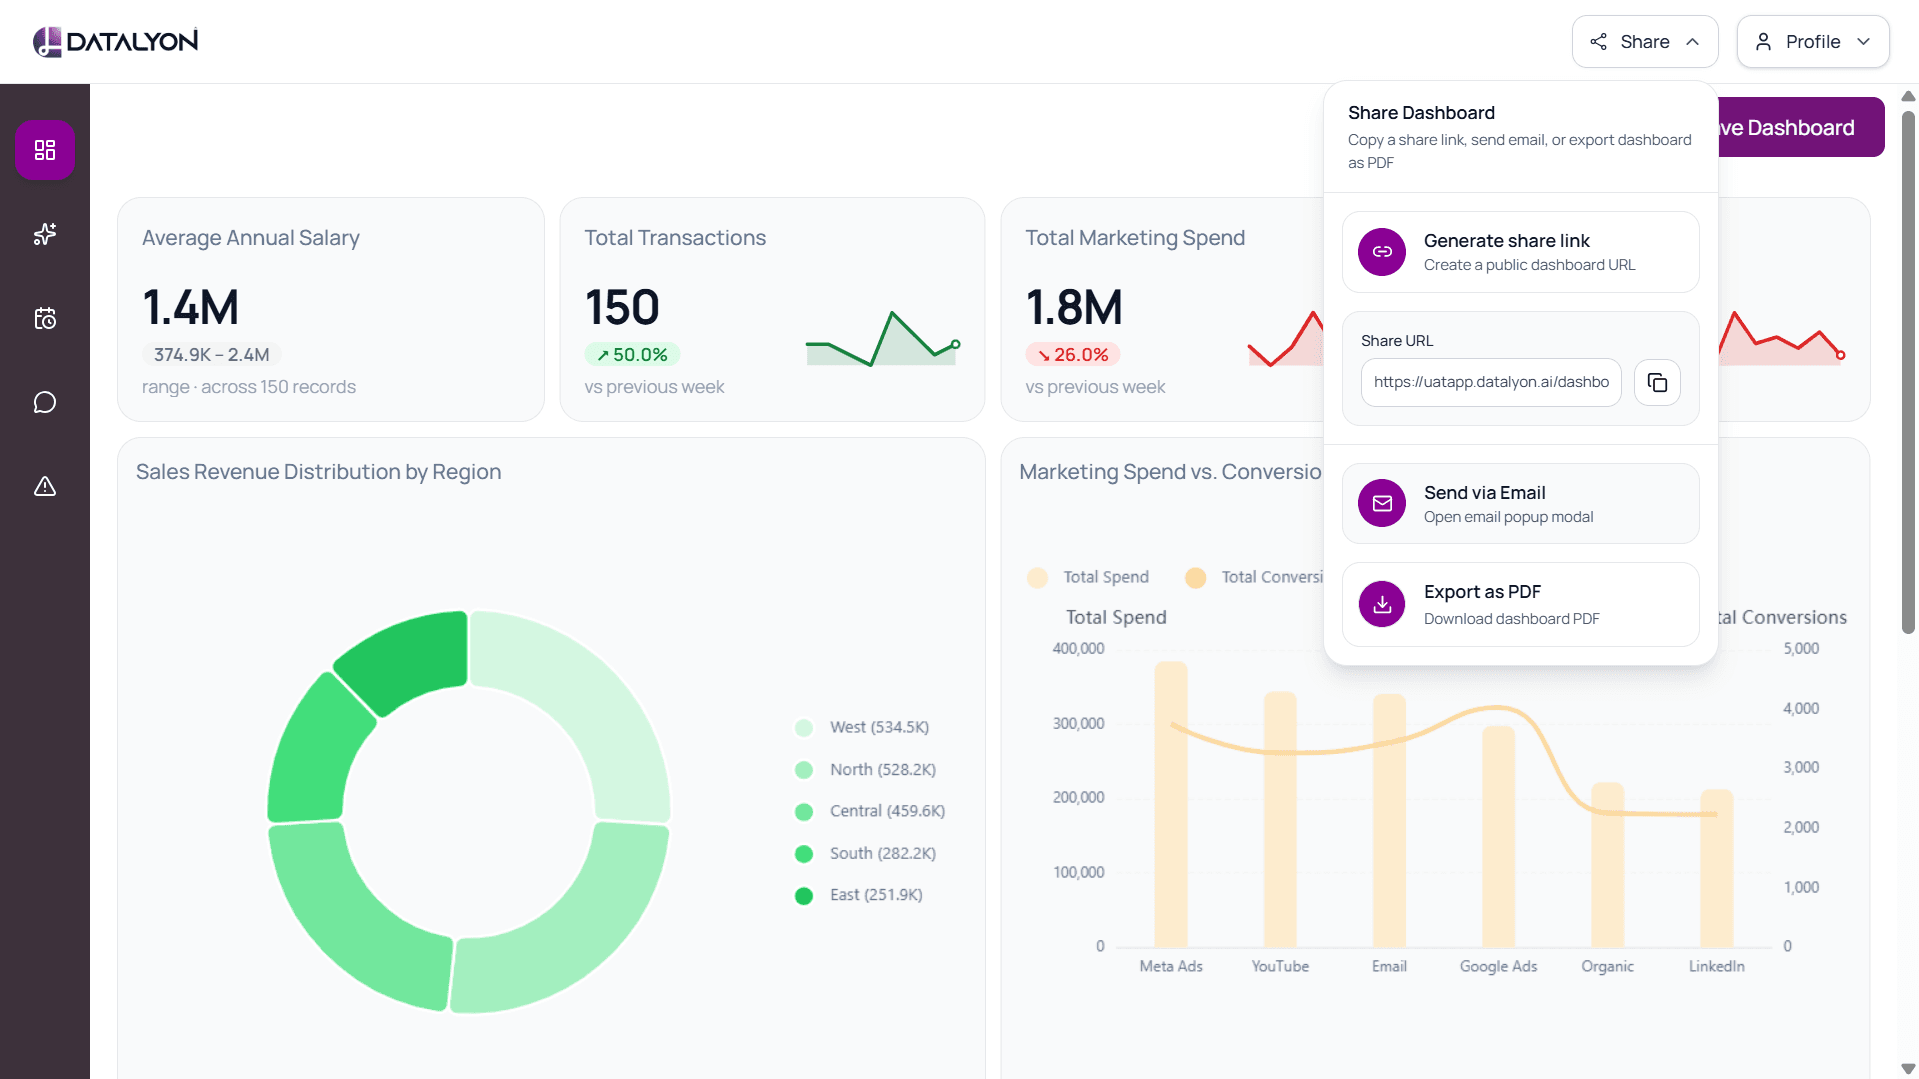Click the Share URL text field
The height and width of the screenshot is (1079, 1919).
[x=1491, y=382]
